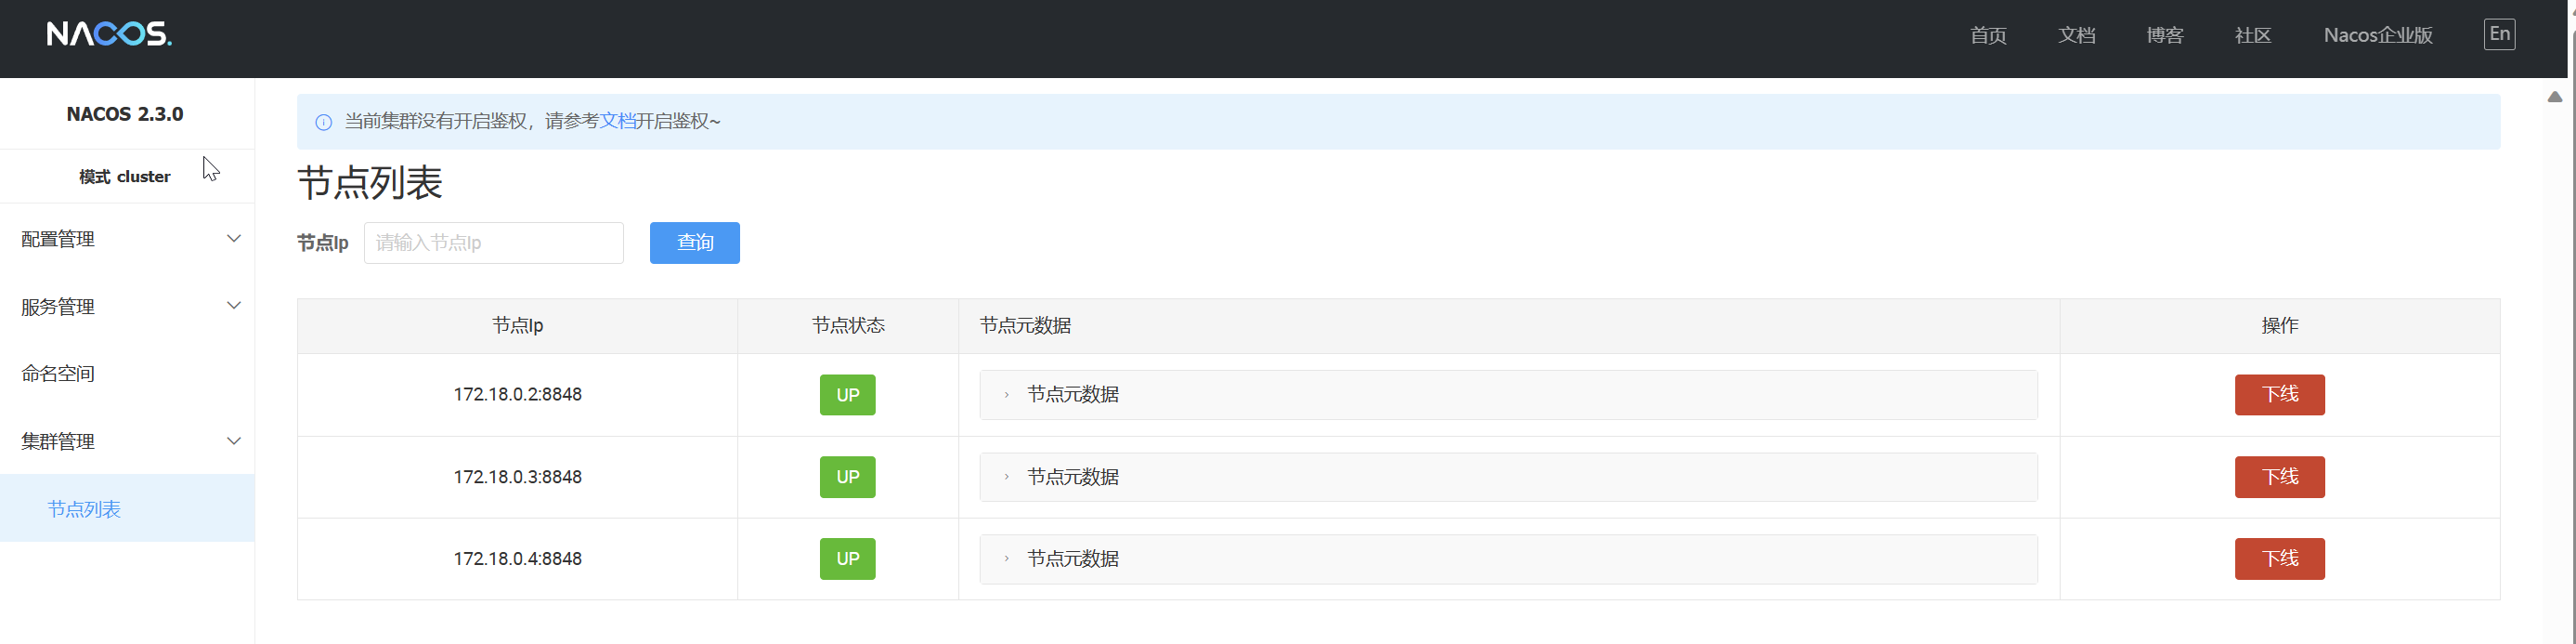Expand 节点元数据 for 172.18.0.4:8848
Image resolution: width=2576 pixels, height=644 pixels.
pos(1508,559)
